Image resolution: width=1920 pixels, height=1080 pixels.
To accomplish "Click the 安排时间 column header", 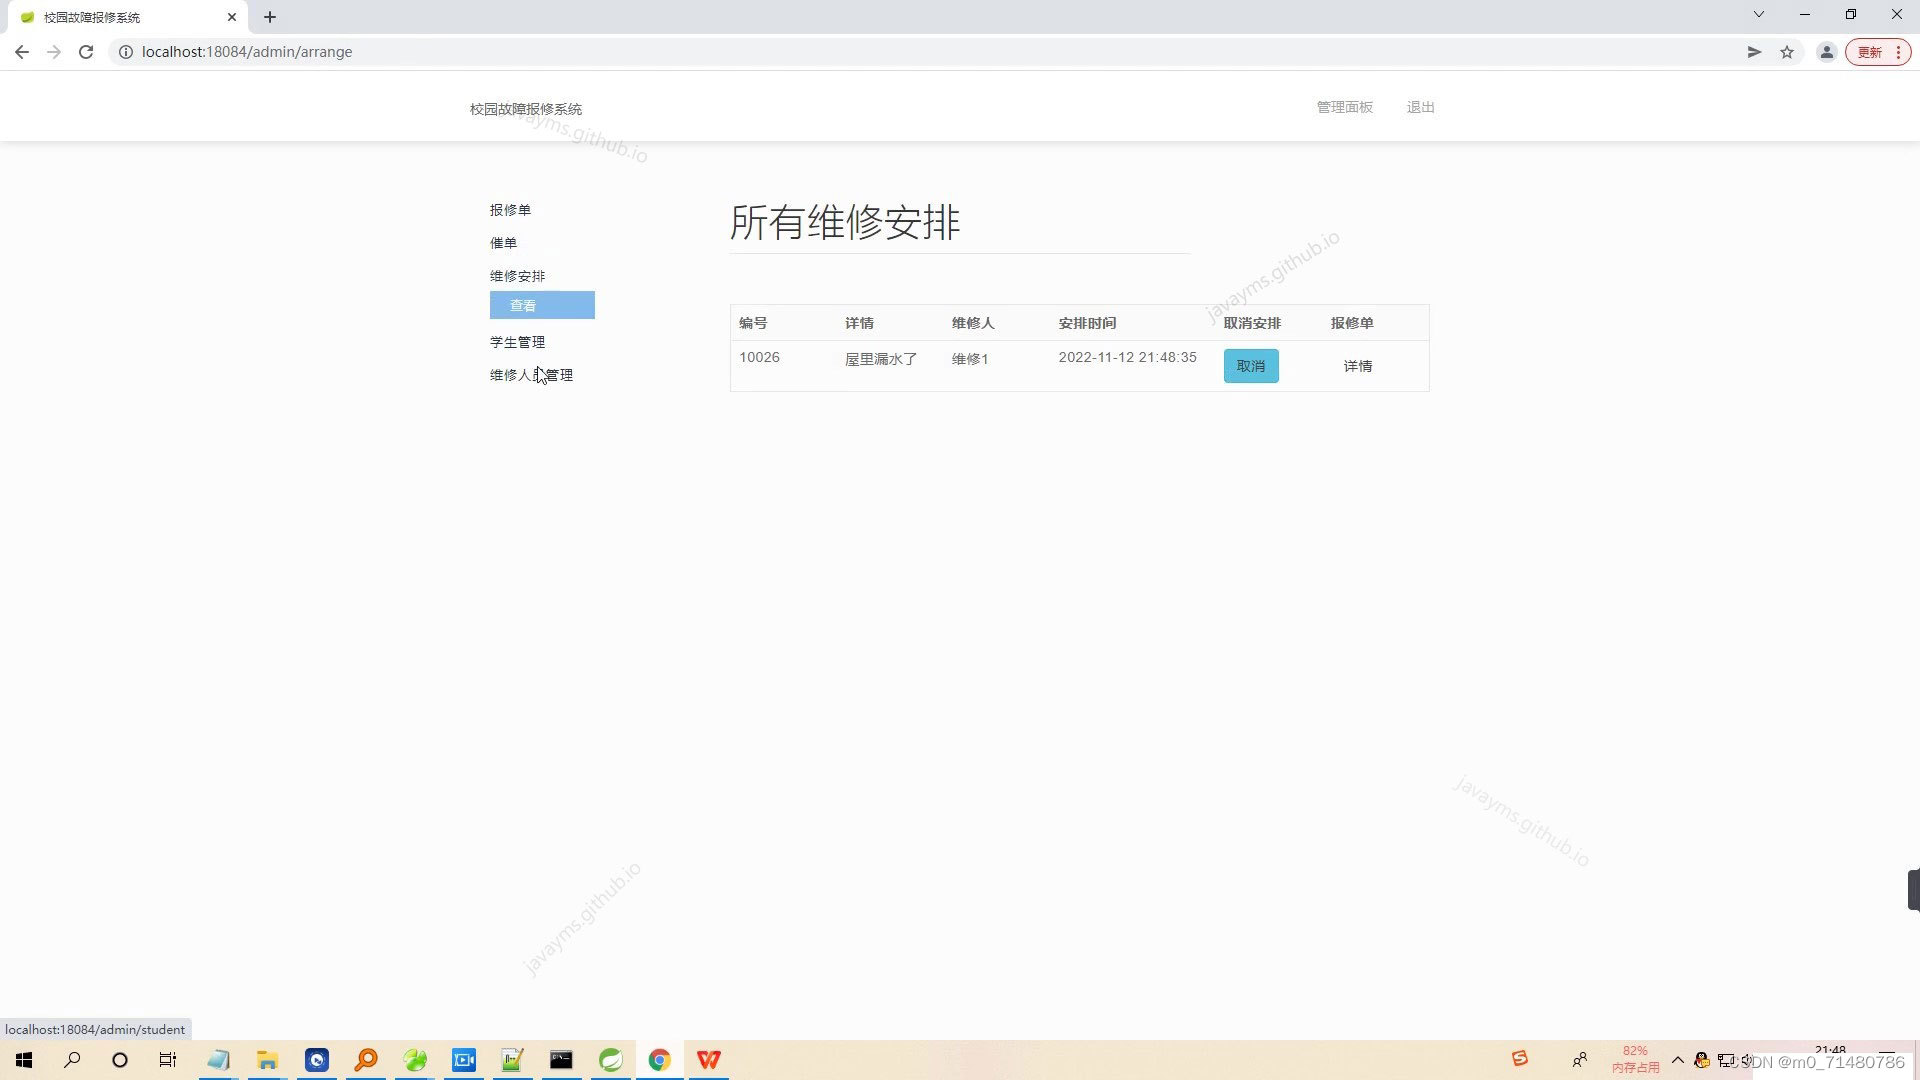I will tap(1087, 323).
